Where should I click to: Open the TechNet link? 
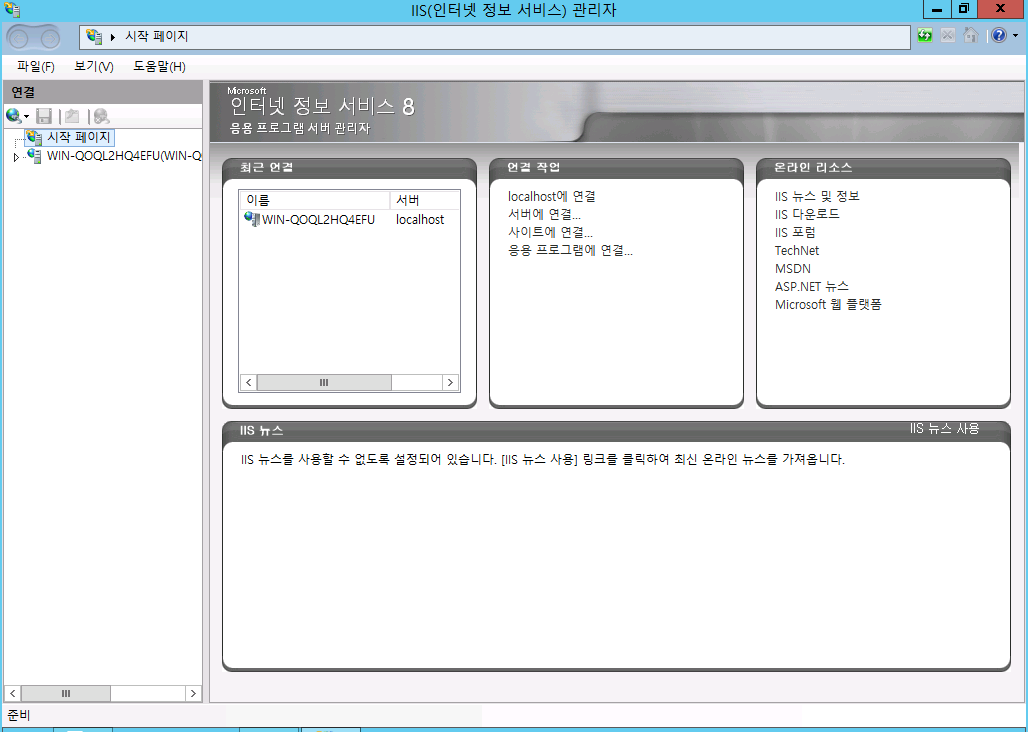point(797,250)
